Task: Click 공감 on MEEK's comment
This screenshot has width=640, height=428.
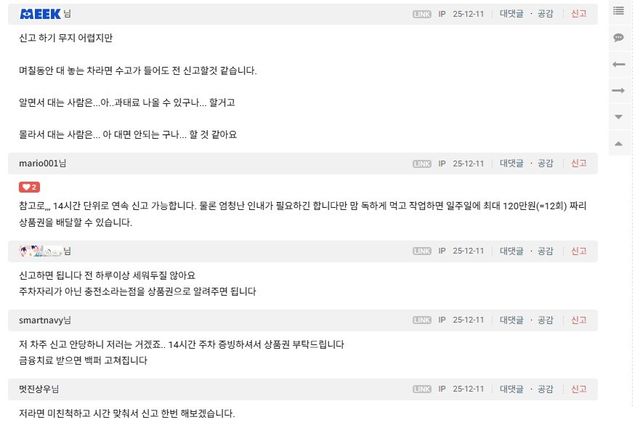Action: point(545,13)
